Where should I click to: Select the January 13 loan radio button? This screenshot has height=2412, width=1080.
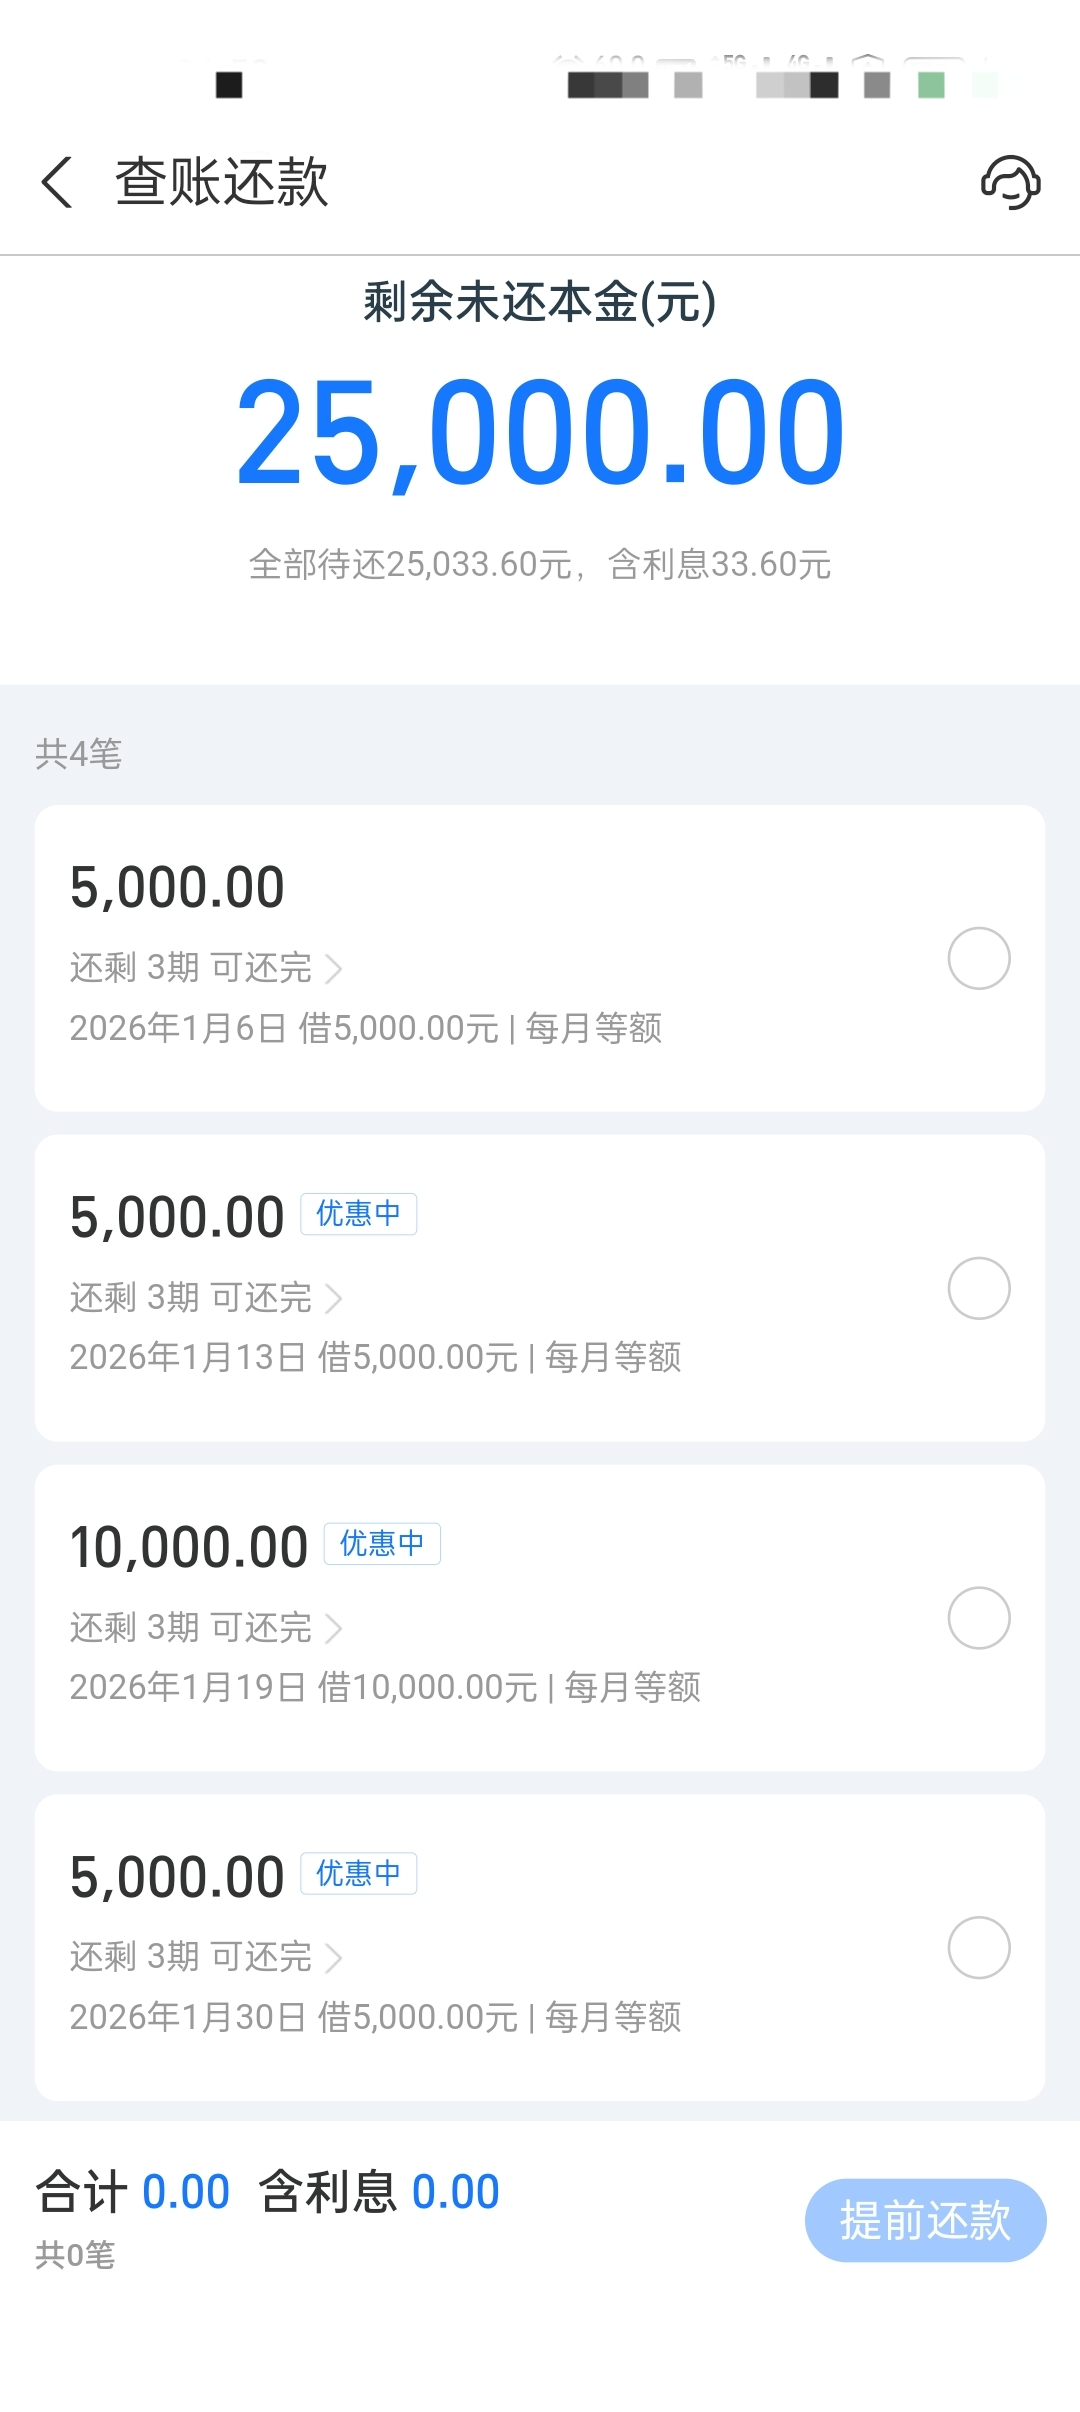[x=978, y=1288]
